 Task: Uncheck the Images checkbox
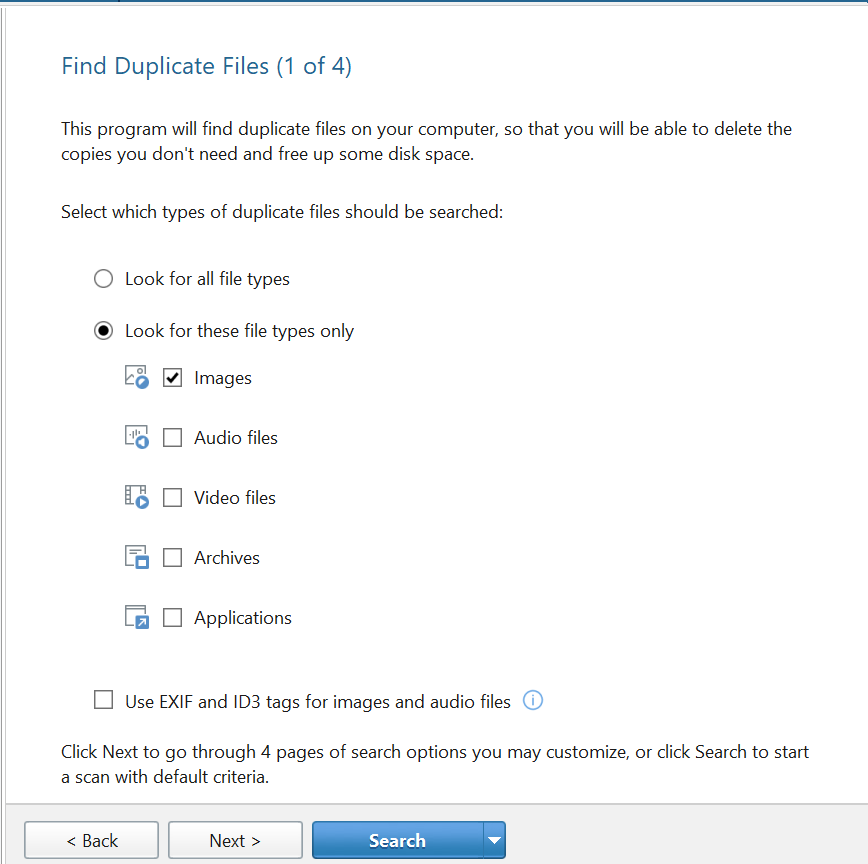[172, 378]
